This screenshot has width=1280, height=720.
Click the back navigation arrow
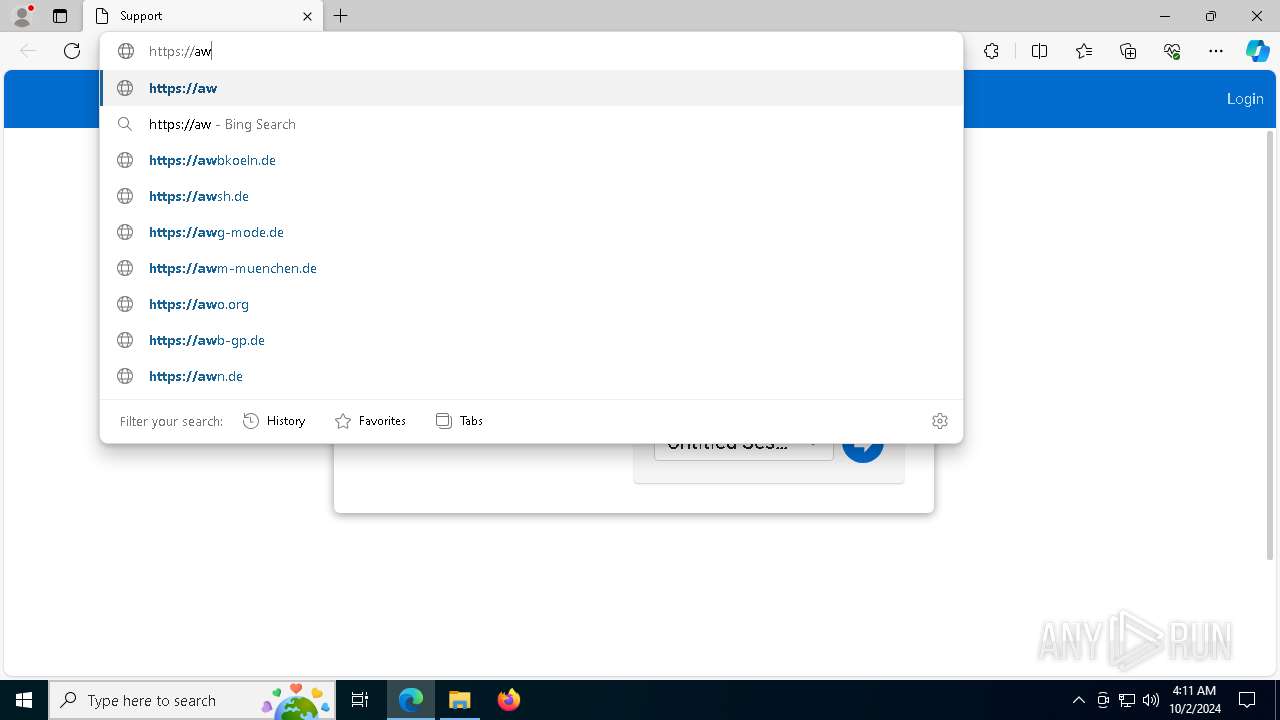[28, 51]
